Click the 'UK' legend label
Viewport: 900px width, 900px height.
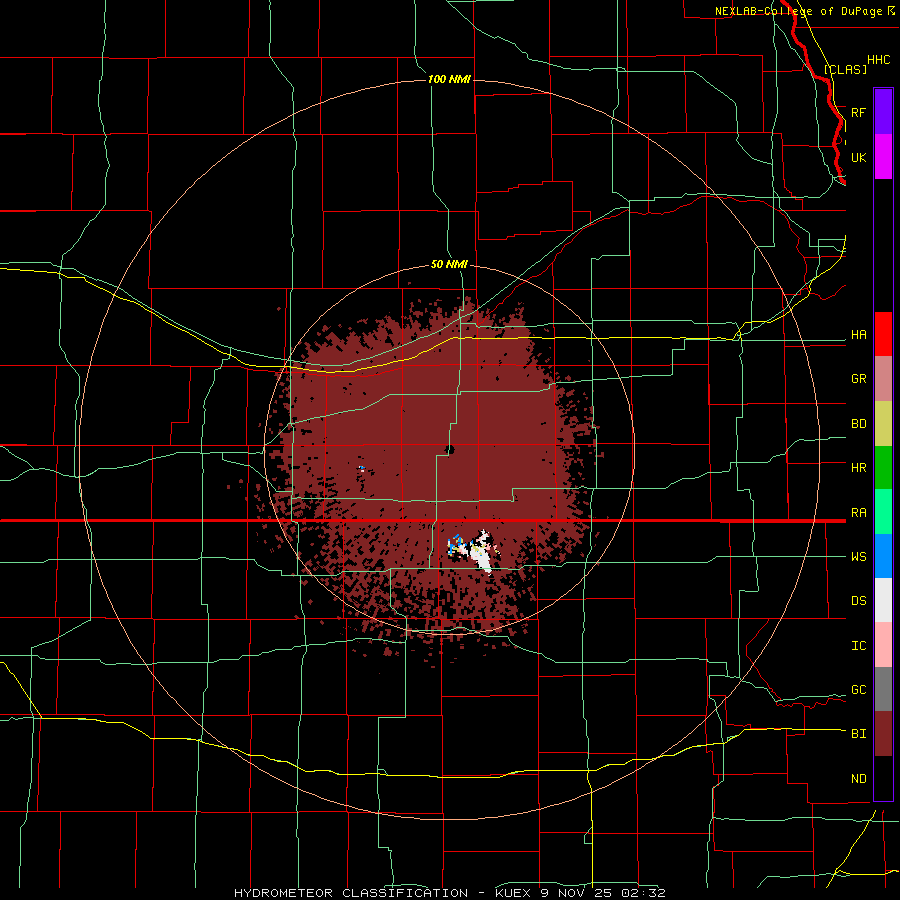(858, 157)
